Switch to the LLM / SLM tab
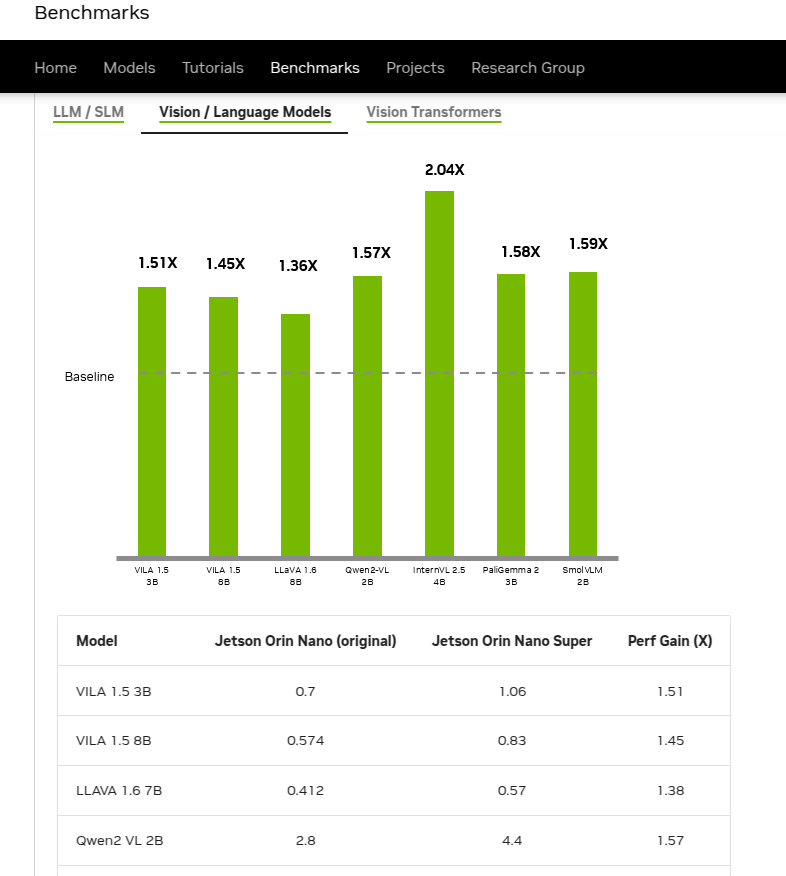 click(x=88, y=112)
